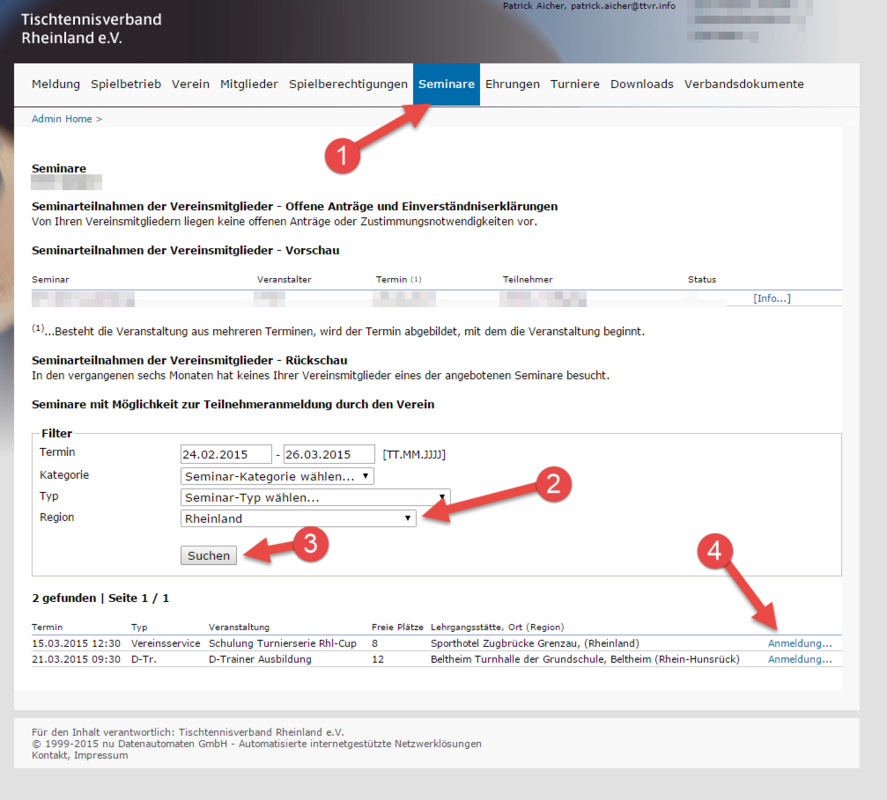
Task: Click the Termin end date field
Action: (x=329, y=455)
